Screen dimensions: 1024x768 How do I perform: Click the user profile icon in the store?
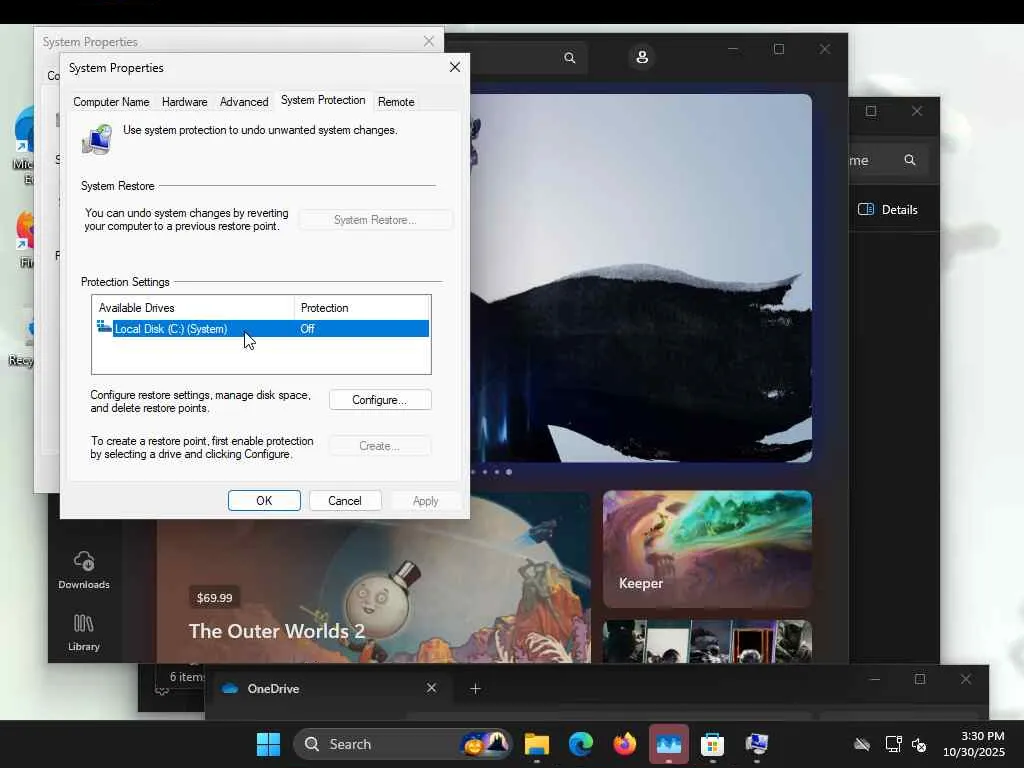point(642,58)
